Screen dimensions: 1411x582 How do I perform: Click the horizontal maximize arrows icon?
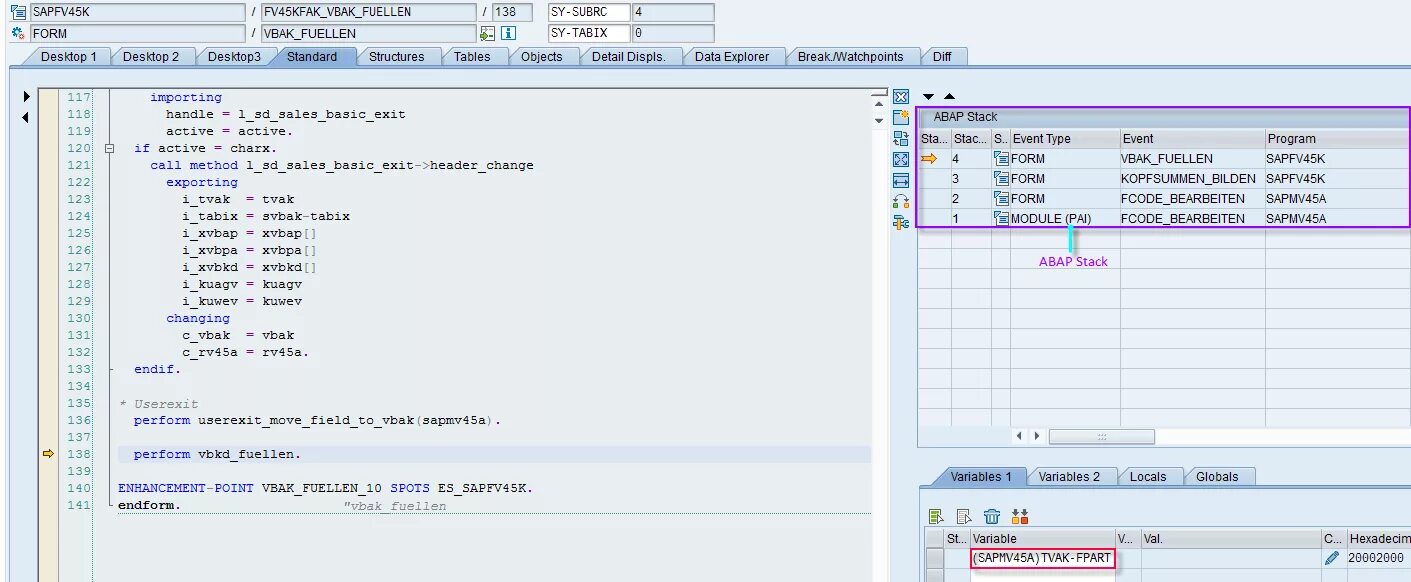pyautogui.click(x=900, y=181)
